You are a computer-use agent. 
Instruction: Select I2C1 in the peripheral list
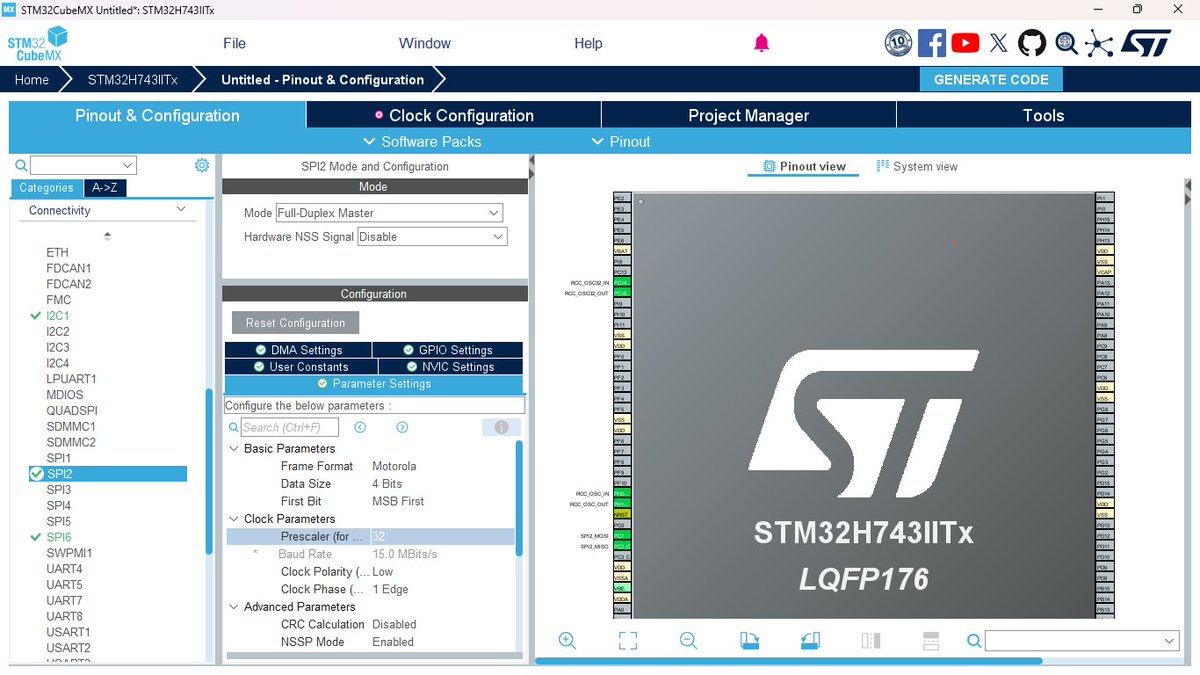[58, 315]
